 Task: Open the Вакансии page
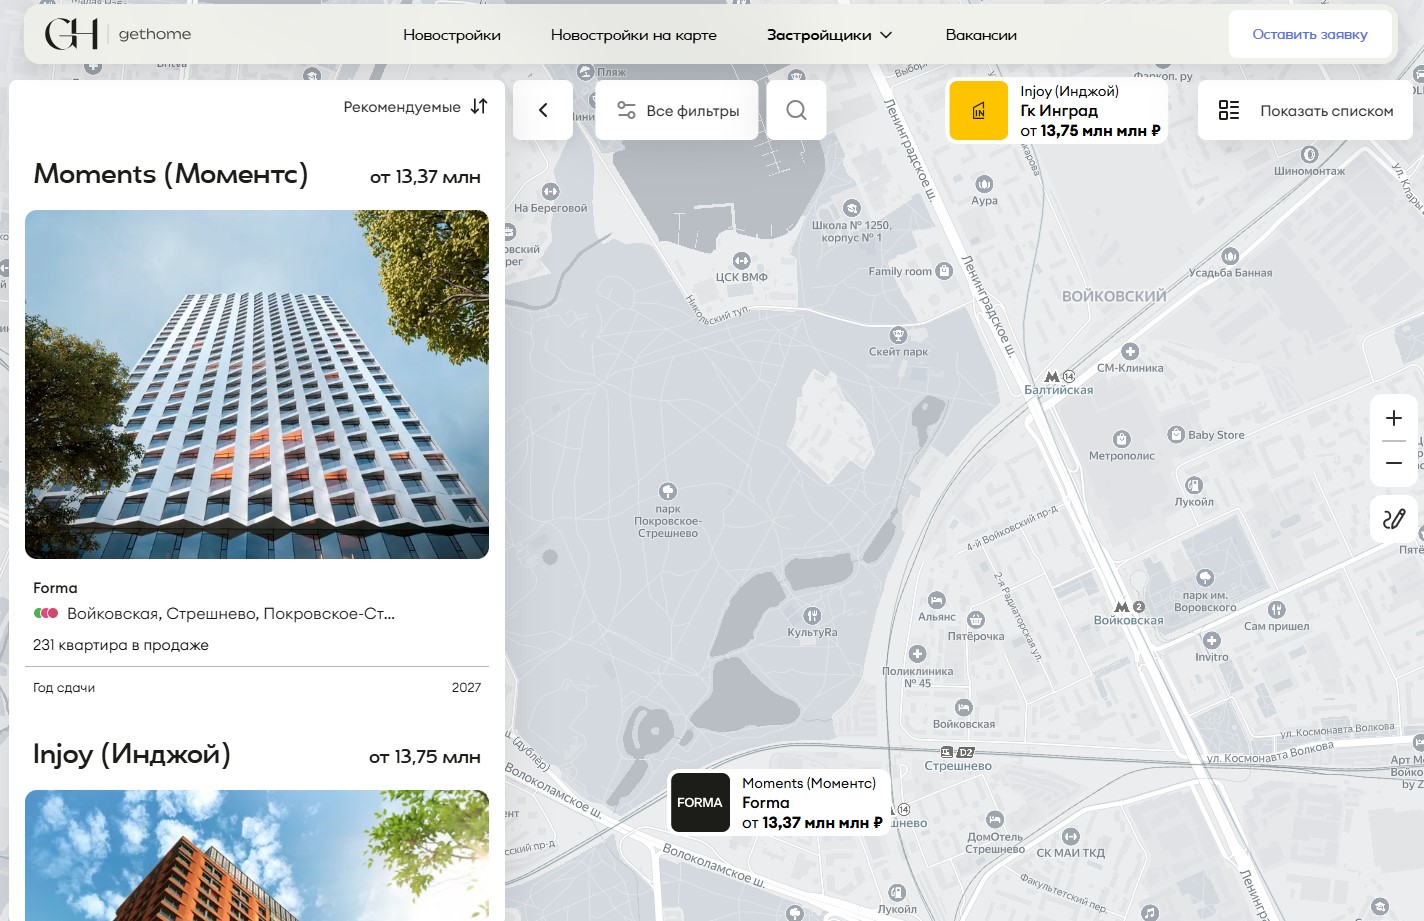coord(981,35)
